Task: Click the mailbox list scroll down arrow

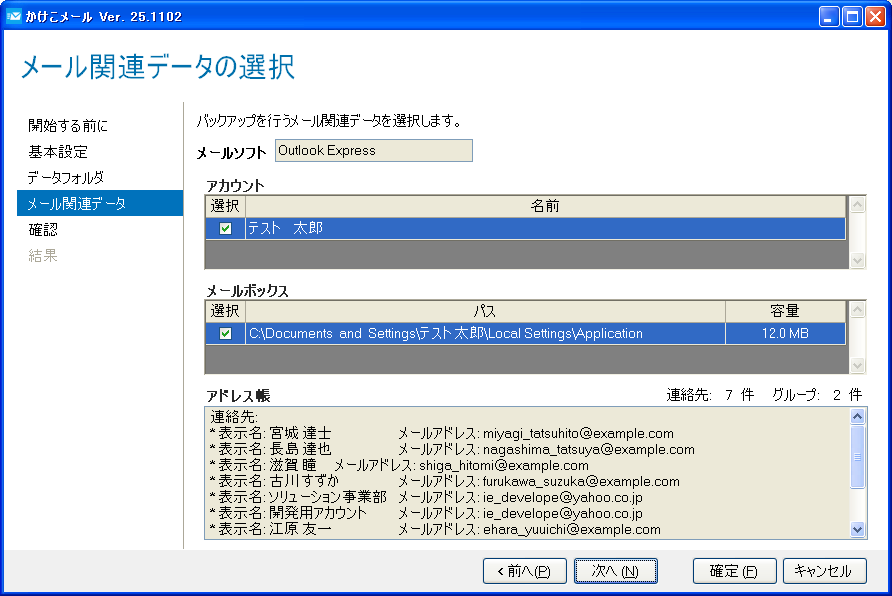Action: coord(857,365)
